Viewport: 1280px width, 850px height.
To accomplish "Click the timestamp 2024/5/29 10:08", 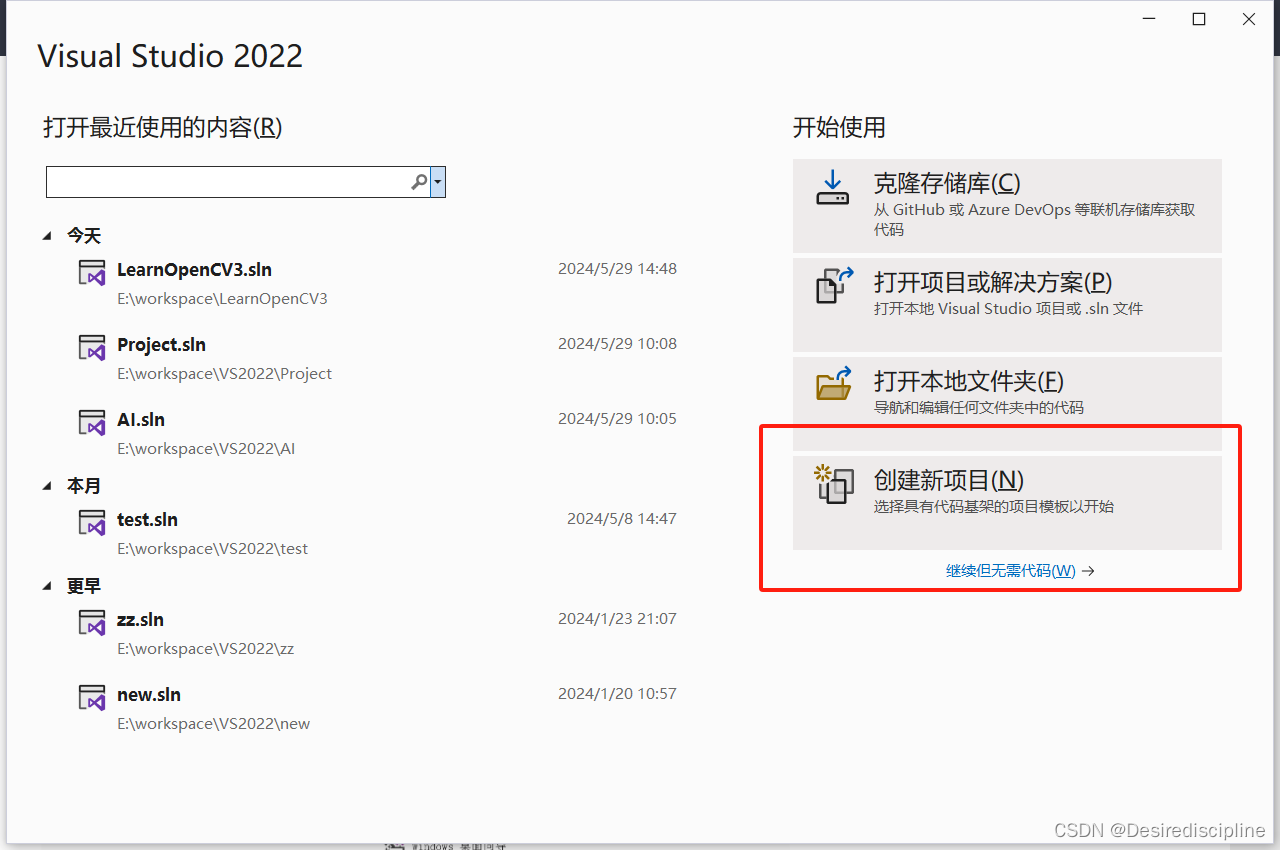I will click(617, 344).
